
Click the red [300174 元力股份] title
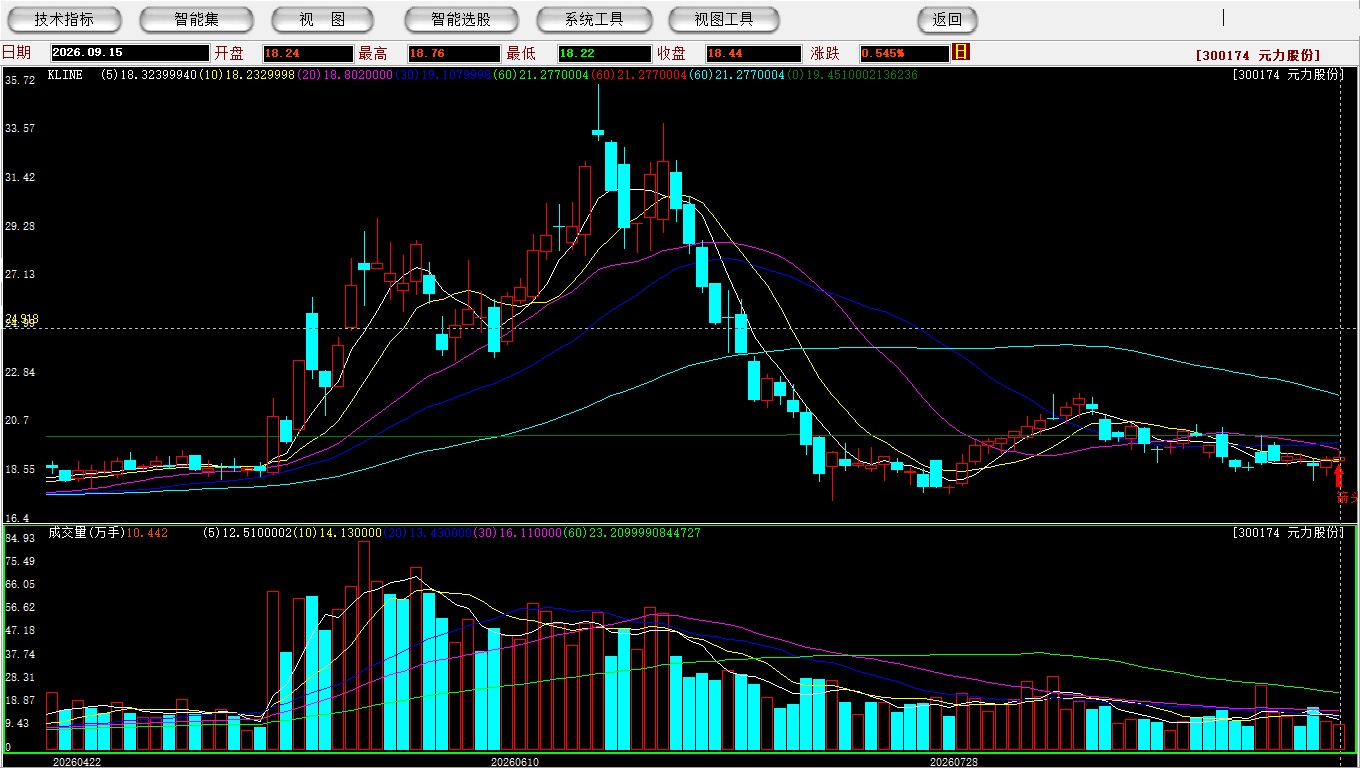(x=1258, y=55)
